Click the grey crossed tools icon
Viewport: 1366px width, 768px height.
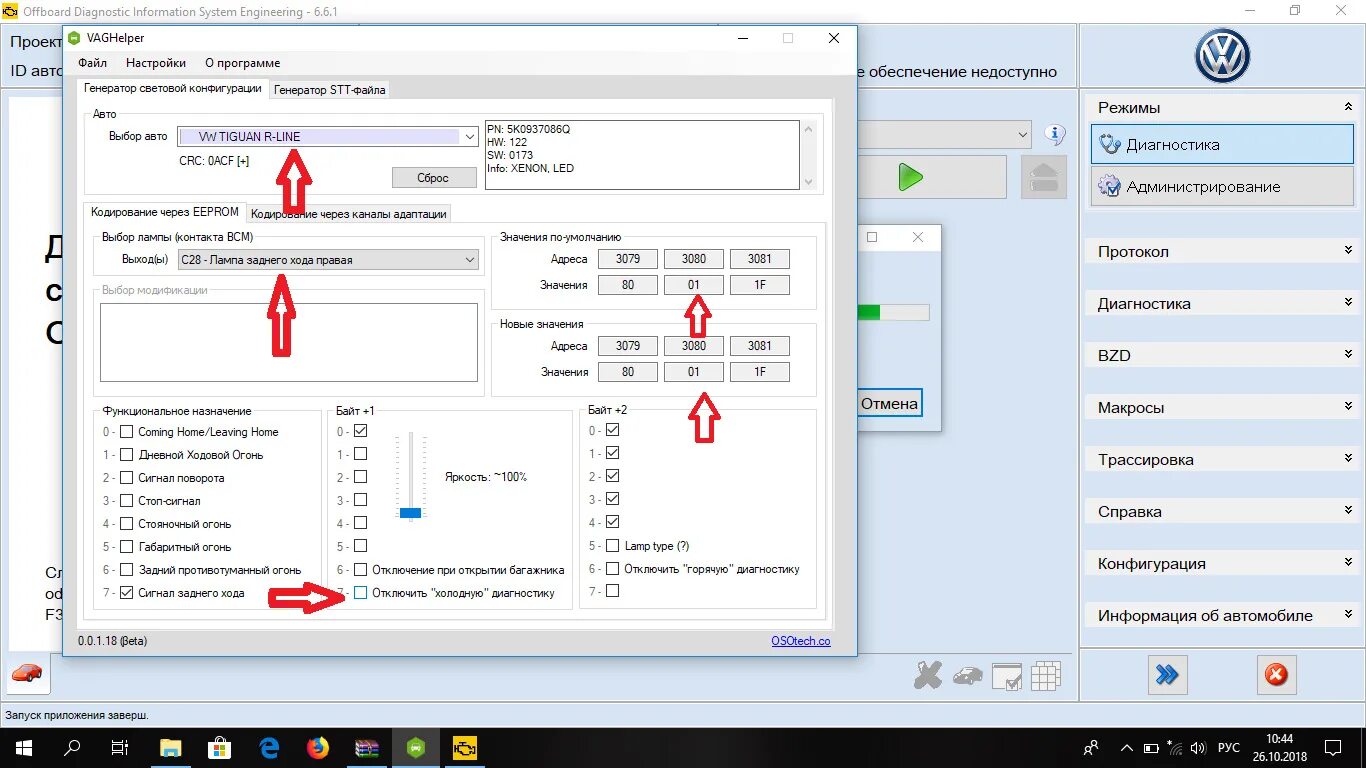point(928,676)
